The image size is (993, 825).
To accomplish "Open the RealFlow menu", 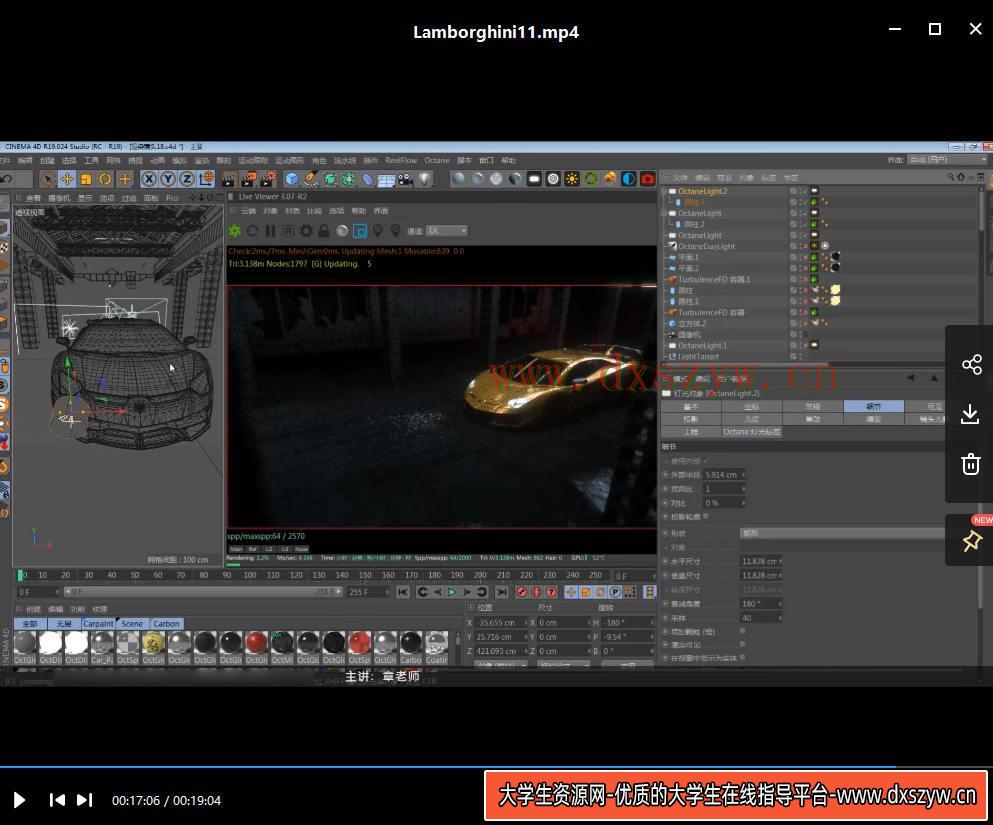I will (401, 161).
